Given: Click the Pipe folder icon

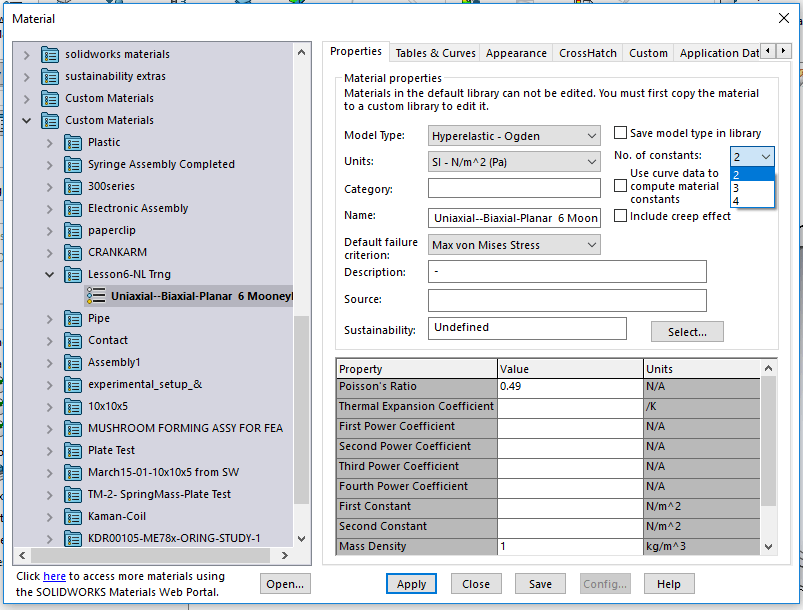Looking at the screenshot, I should click(x=73, y=319).
